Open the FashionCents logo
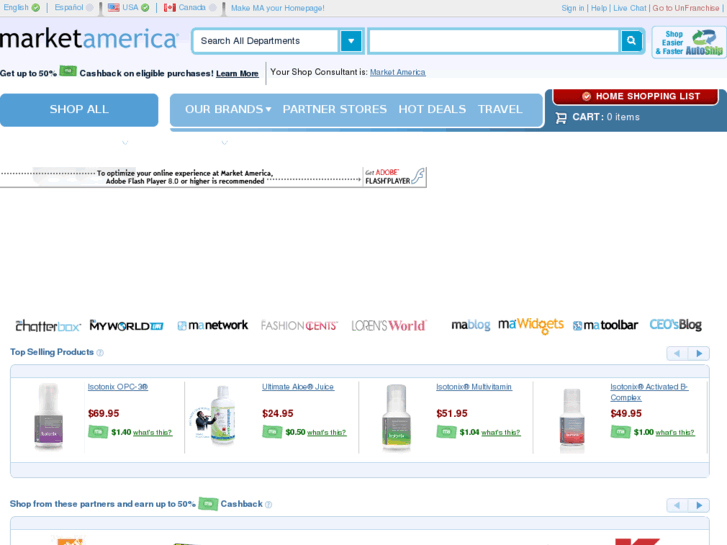Viewport: 727px width, 545px height. 299,326
